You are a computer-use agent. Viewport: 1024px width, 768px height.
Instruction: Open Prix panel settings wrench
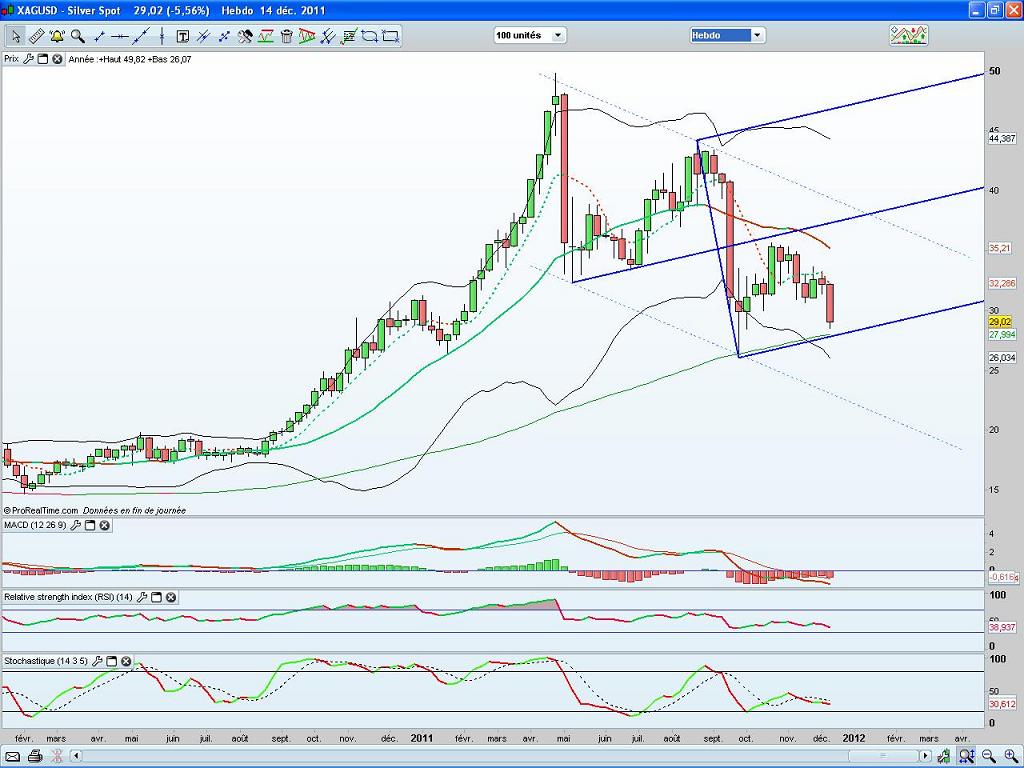tap(28, 59)
